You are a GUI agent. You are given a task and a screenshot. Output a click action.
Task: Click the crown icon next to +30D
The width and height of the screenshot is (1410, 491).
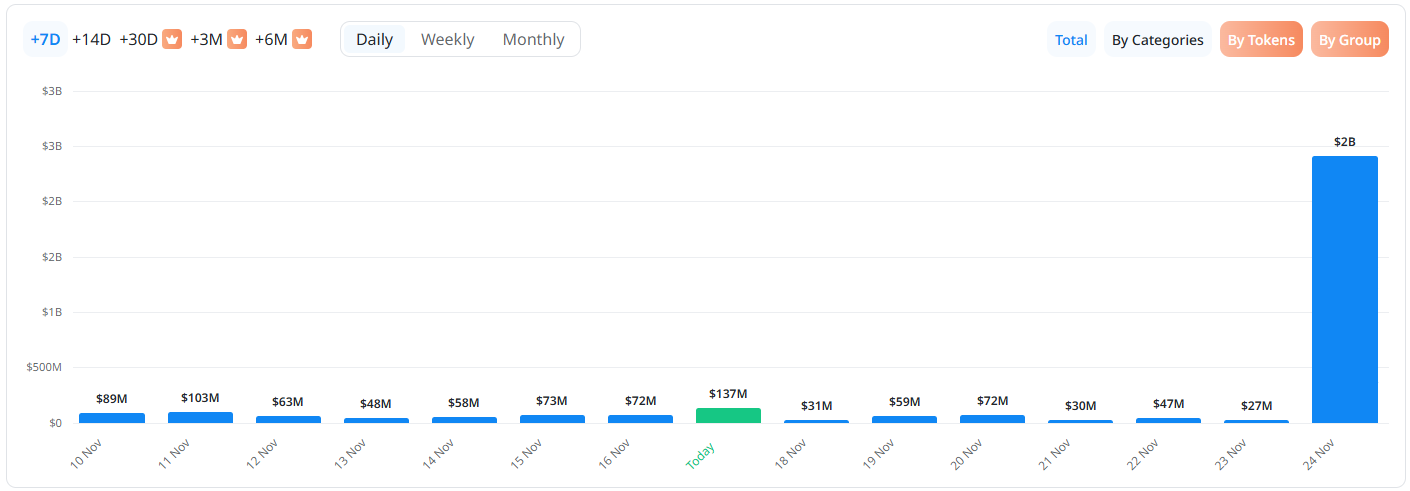[x=172, y=40]
